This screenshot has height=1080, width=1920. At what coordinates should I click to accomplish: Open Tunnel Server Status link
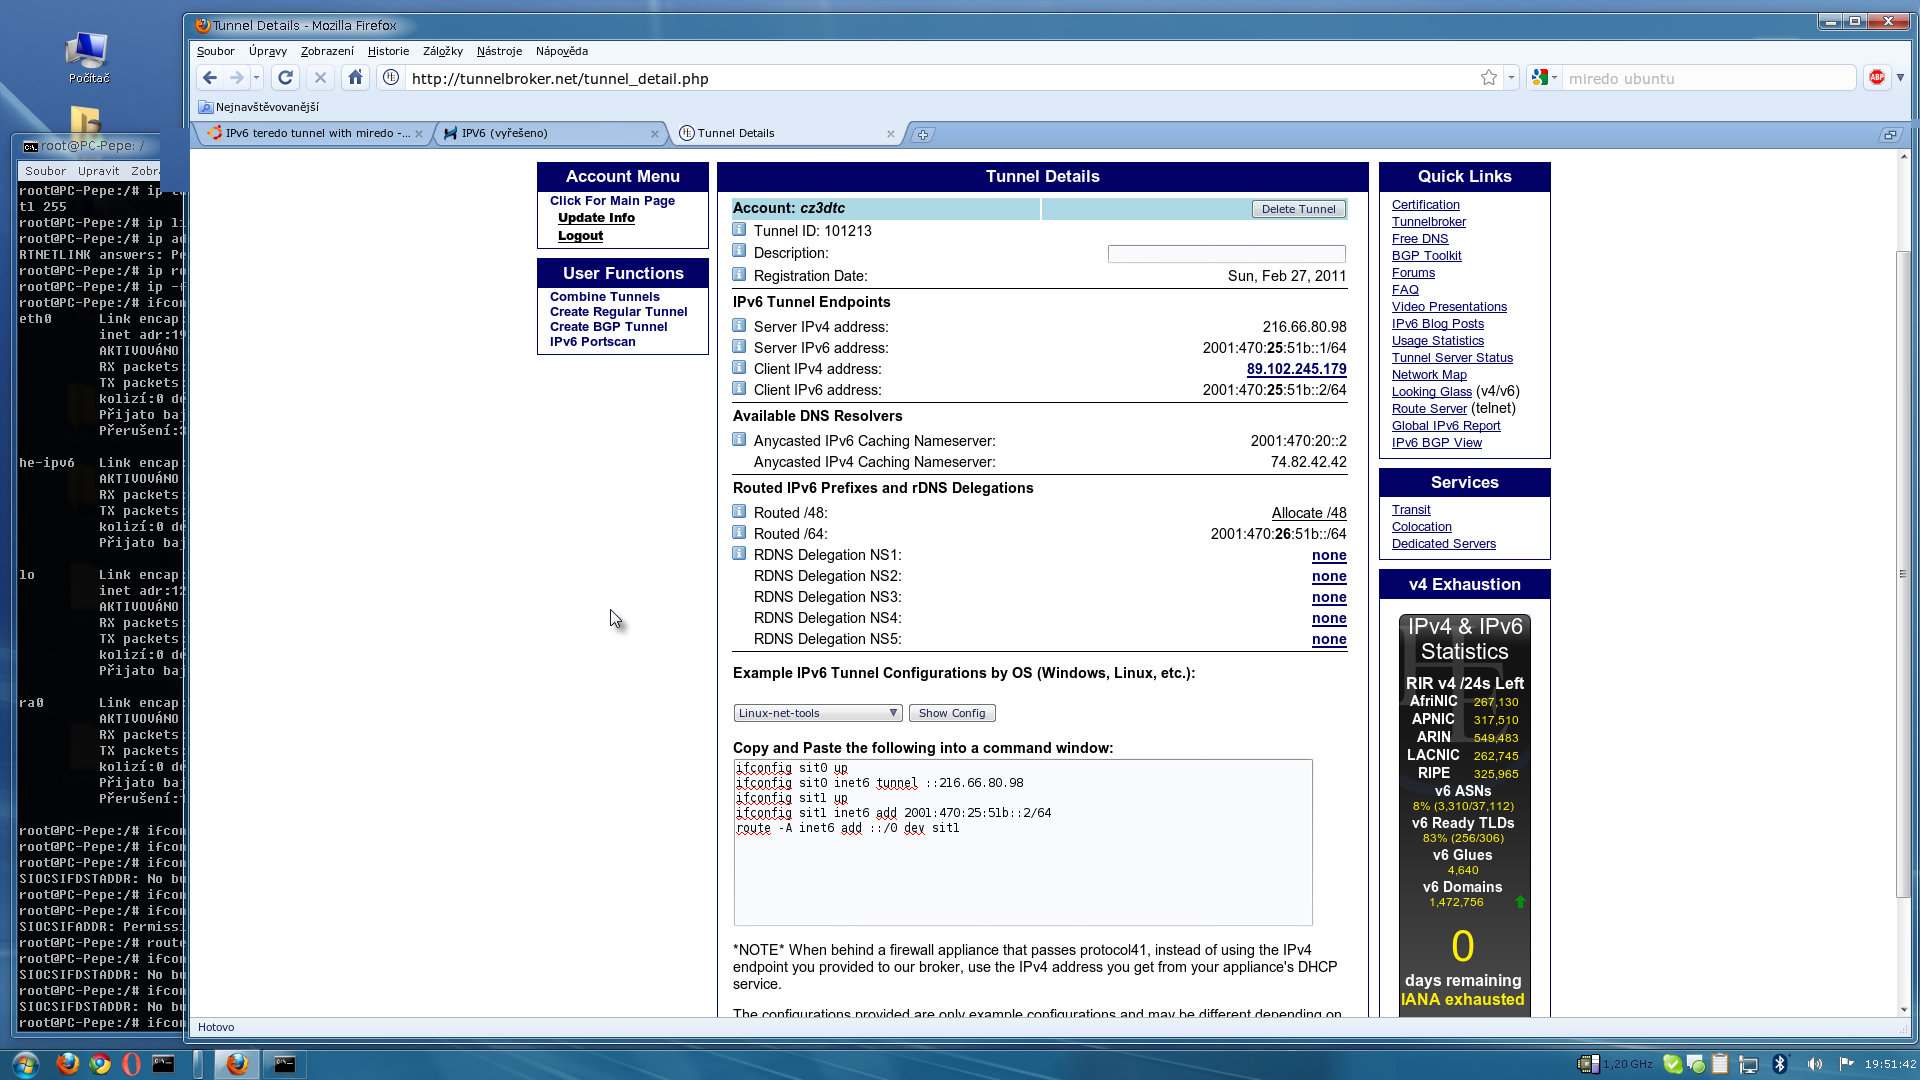[1452, 357]
